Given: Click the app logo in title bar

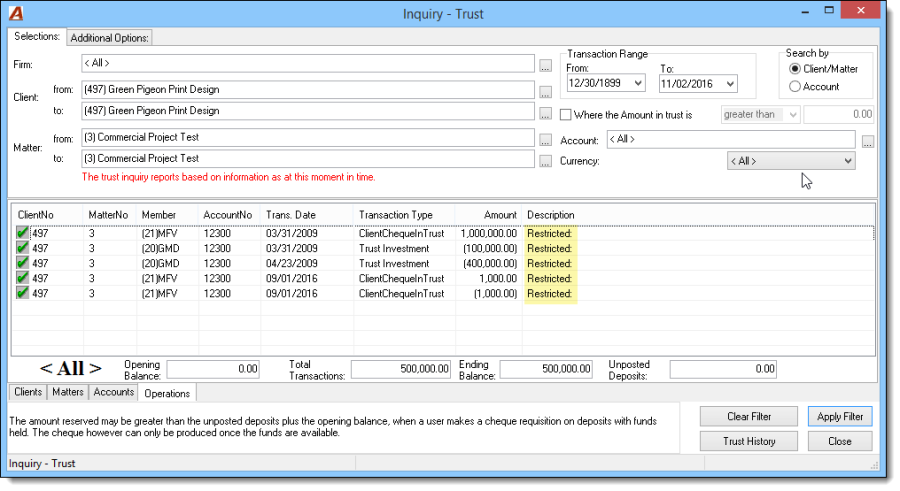Looking at the screenshot, I should 16,13.
